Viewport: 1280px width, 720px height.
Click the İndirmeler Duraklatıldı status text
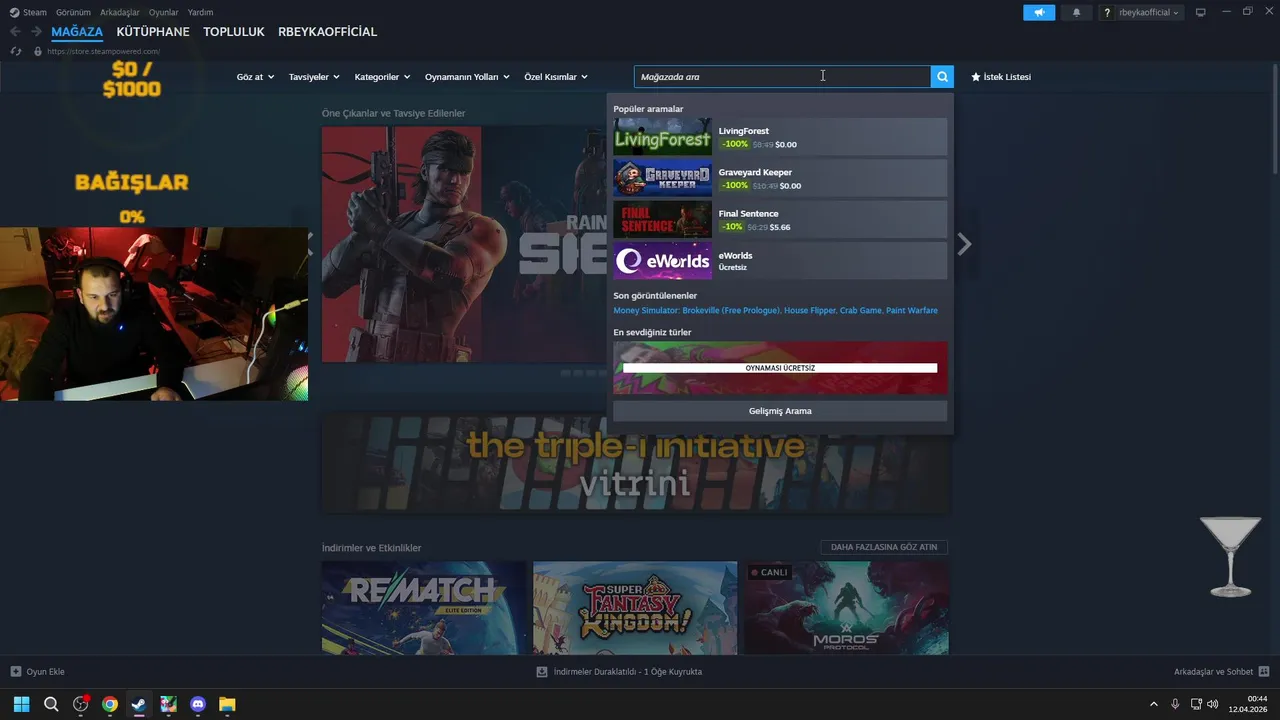coord(628,672)
